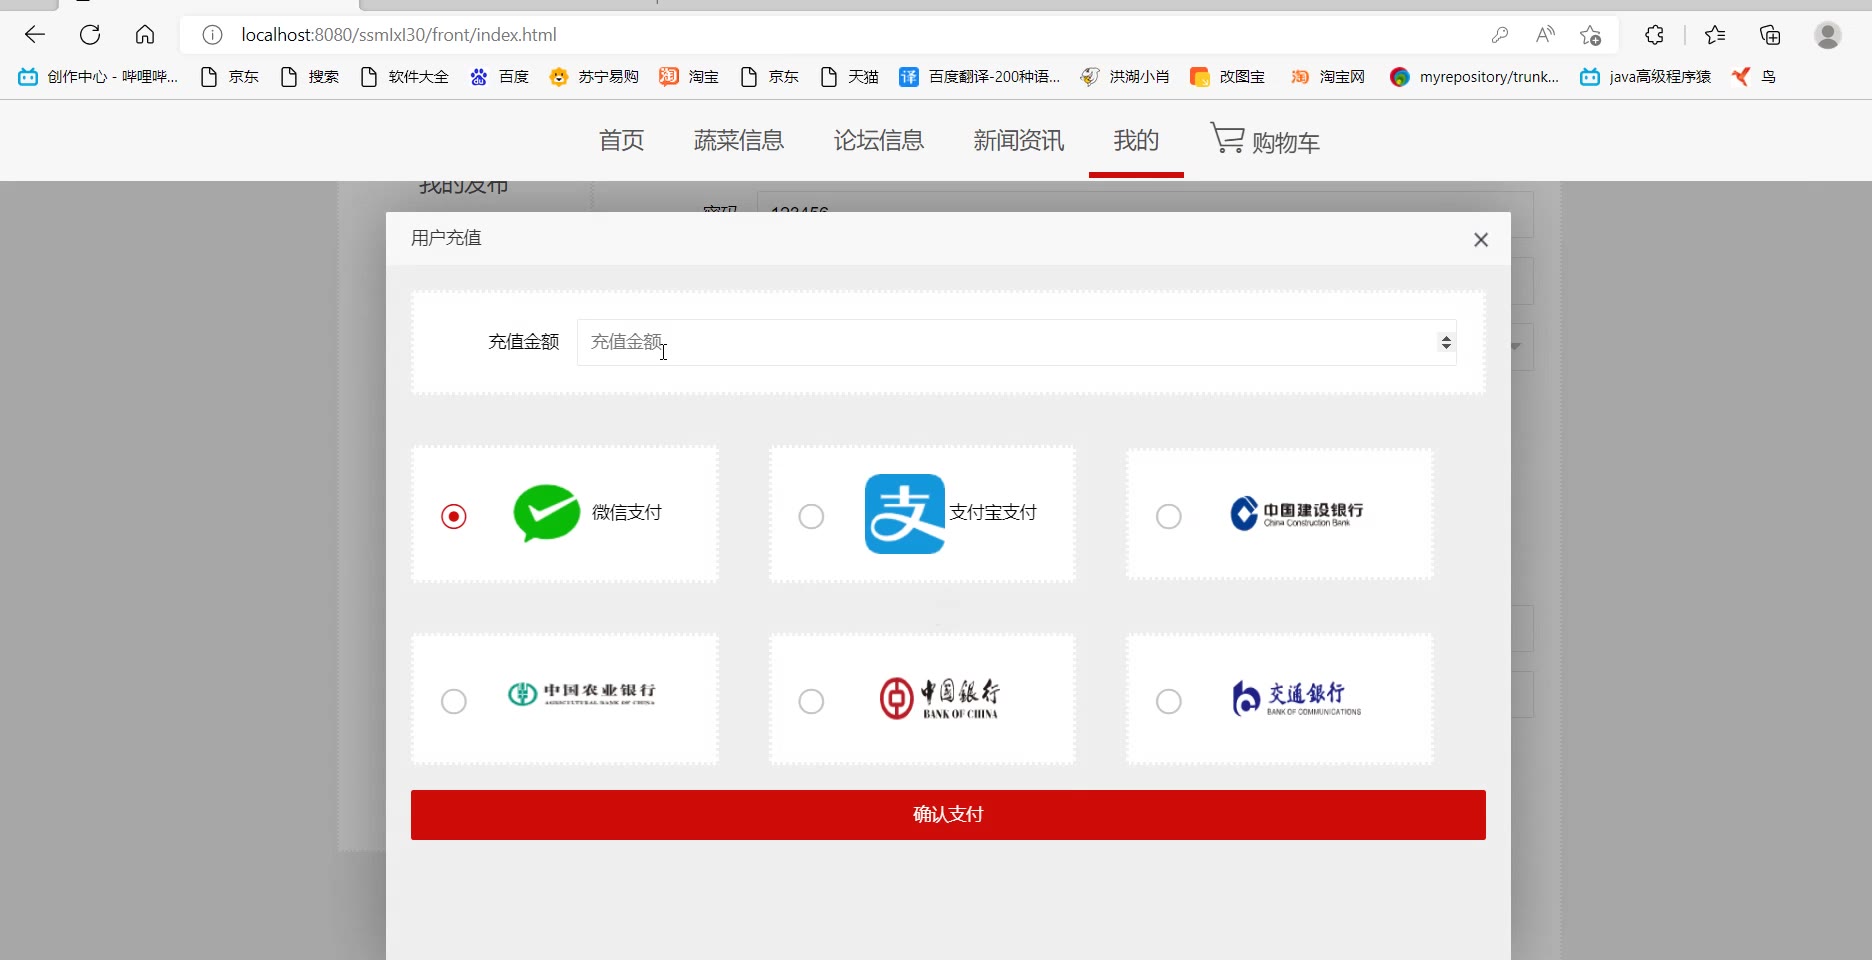Open the 论坛信息 navigation tab
The height and width of the screenshot is (960, 1872).
pos(879,141)
